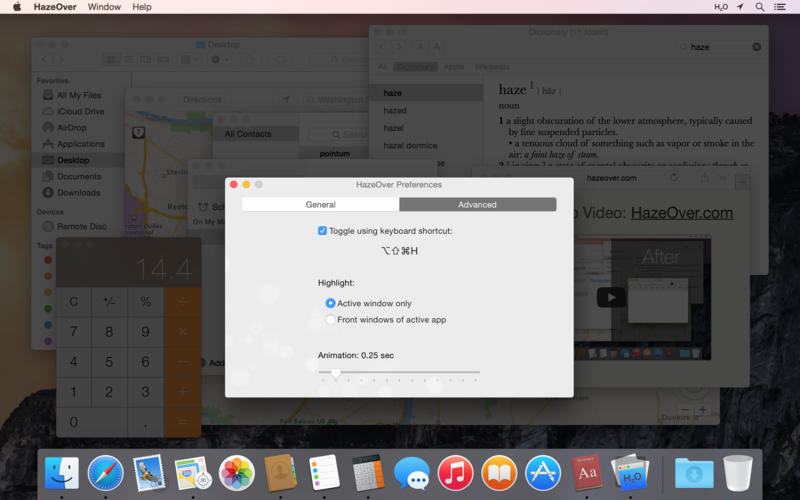Open Reminders from the Dock

324,473
